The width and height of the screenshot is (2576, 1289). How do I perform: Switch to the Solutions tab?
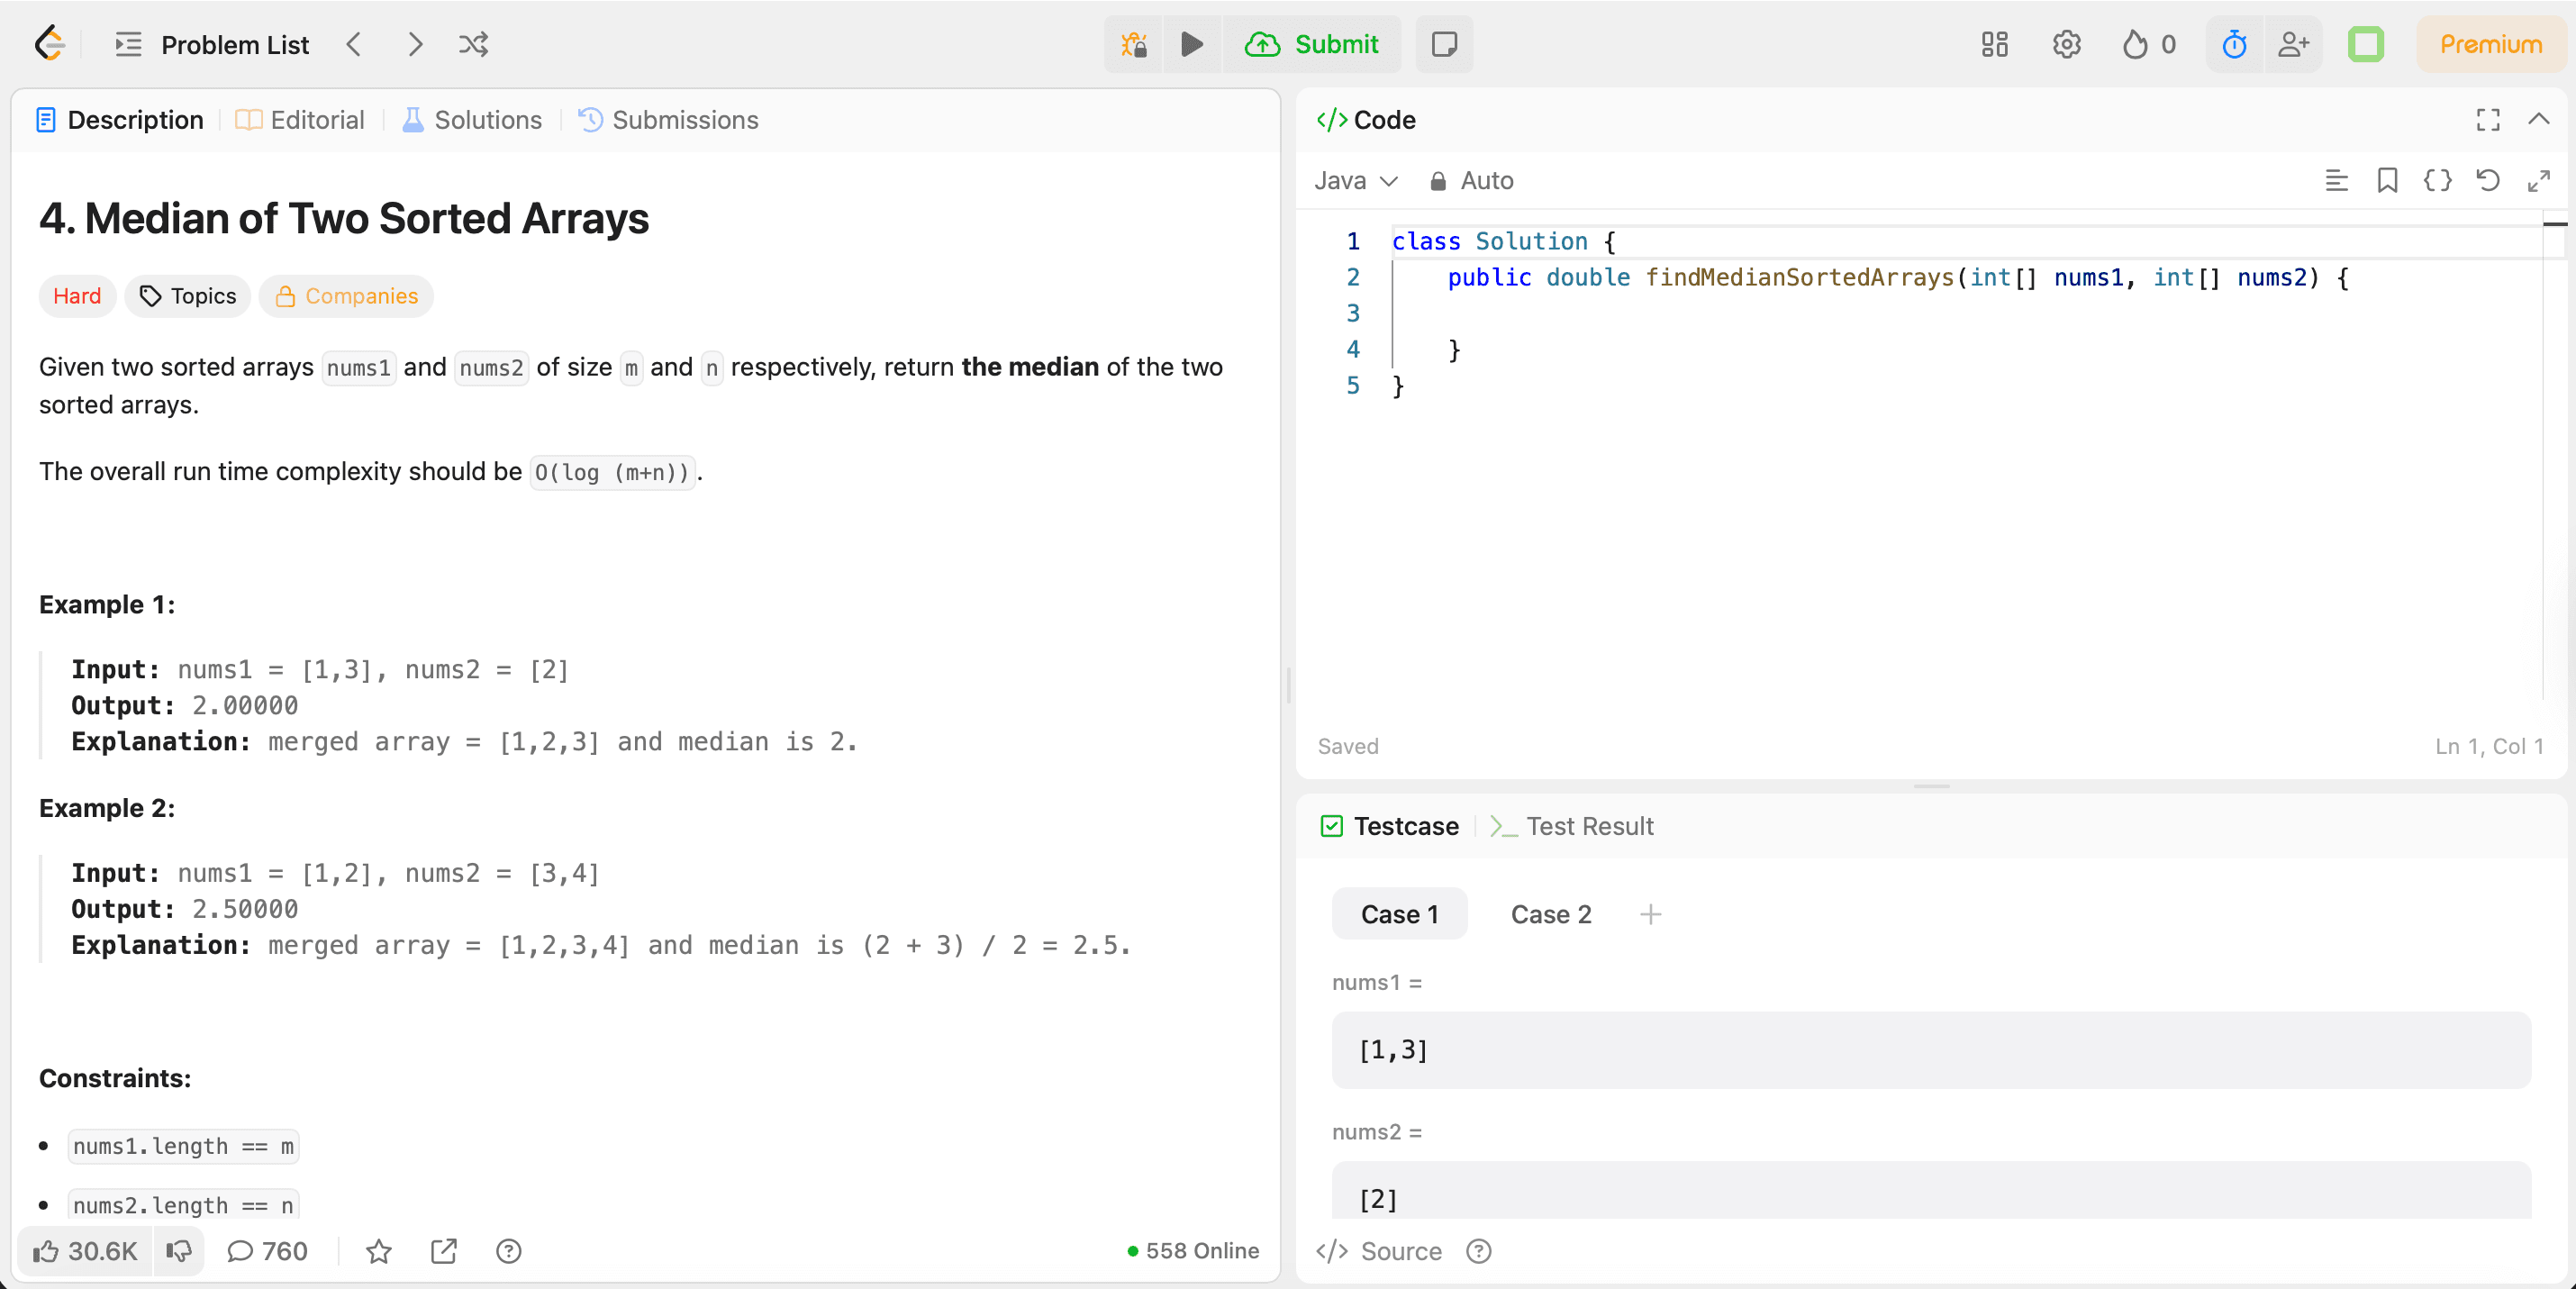[472, 120]
